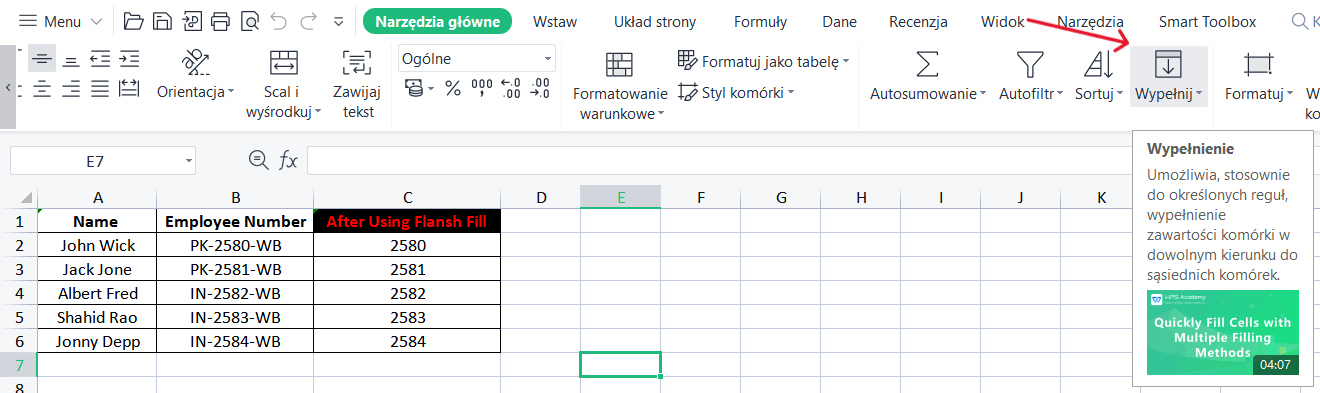This screenshot has height=393, width=1320.
Task: Click the Wypełnij fill button
Action: pyautogui.click(x=1168, y=76)
